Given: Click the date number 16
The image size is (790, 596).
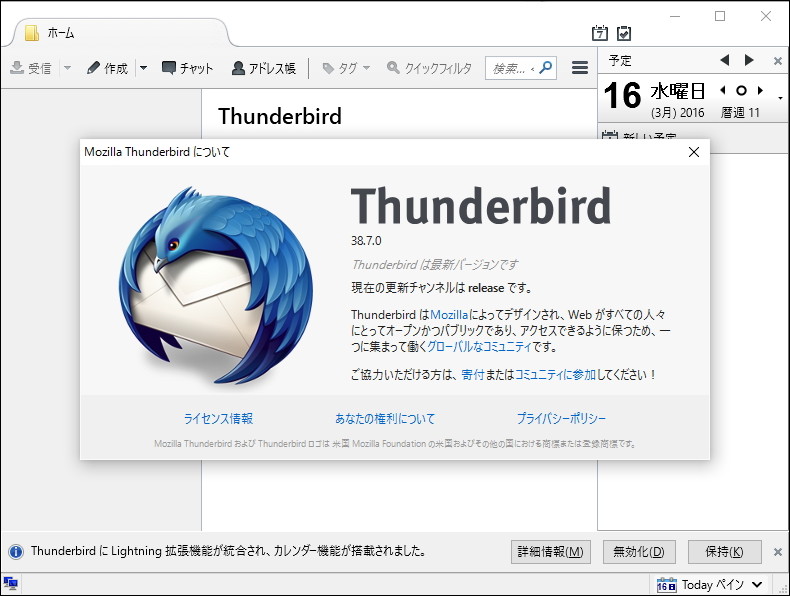Looking at the screenshot, I should (x=623, y=96).
